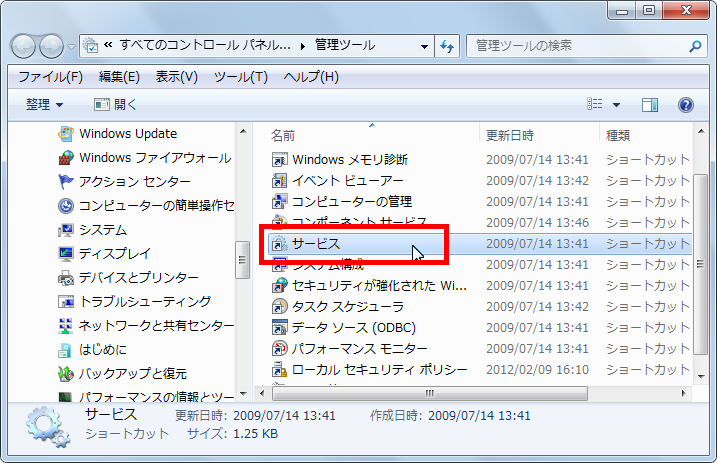717x463 pixels.
Task: Click the Back navigation arrow
Action: click(x=23, y=46)
